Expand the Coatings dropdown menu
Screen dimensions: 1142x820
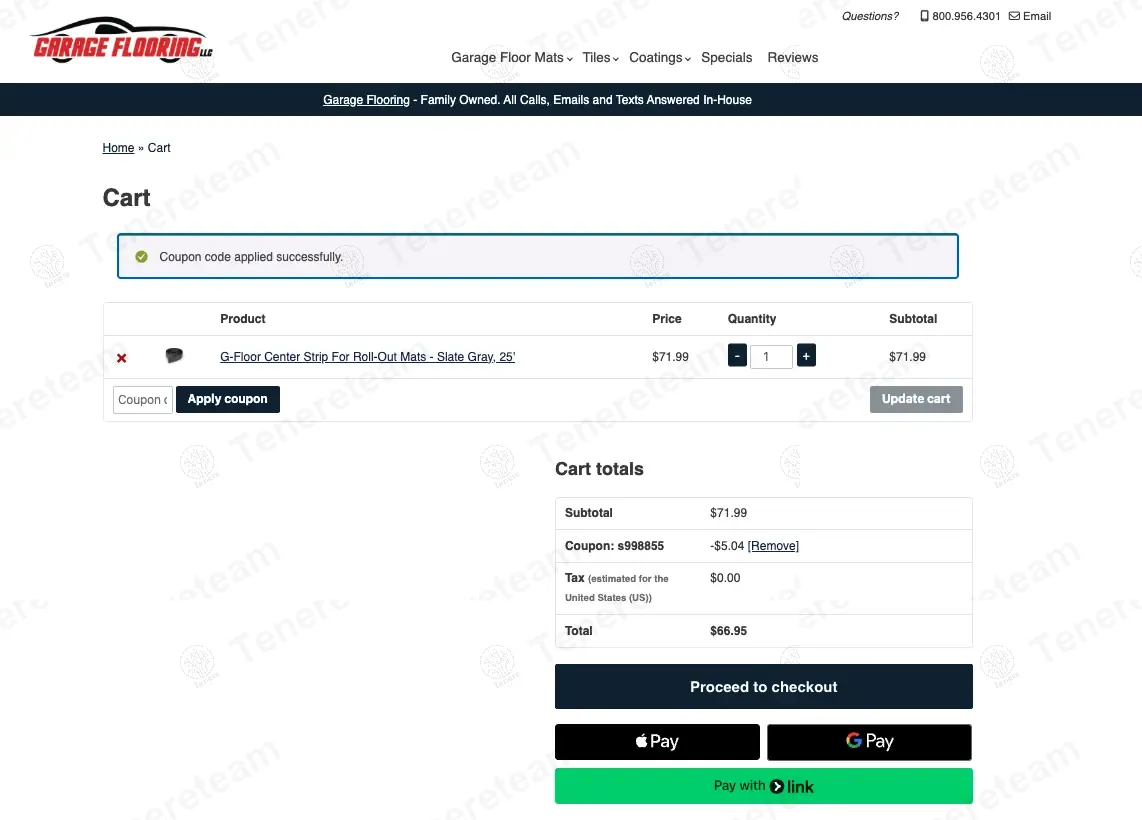(659, 58)
